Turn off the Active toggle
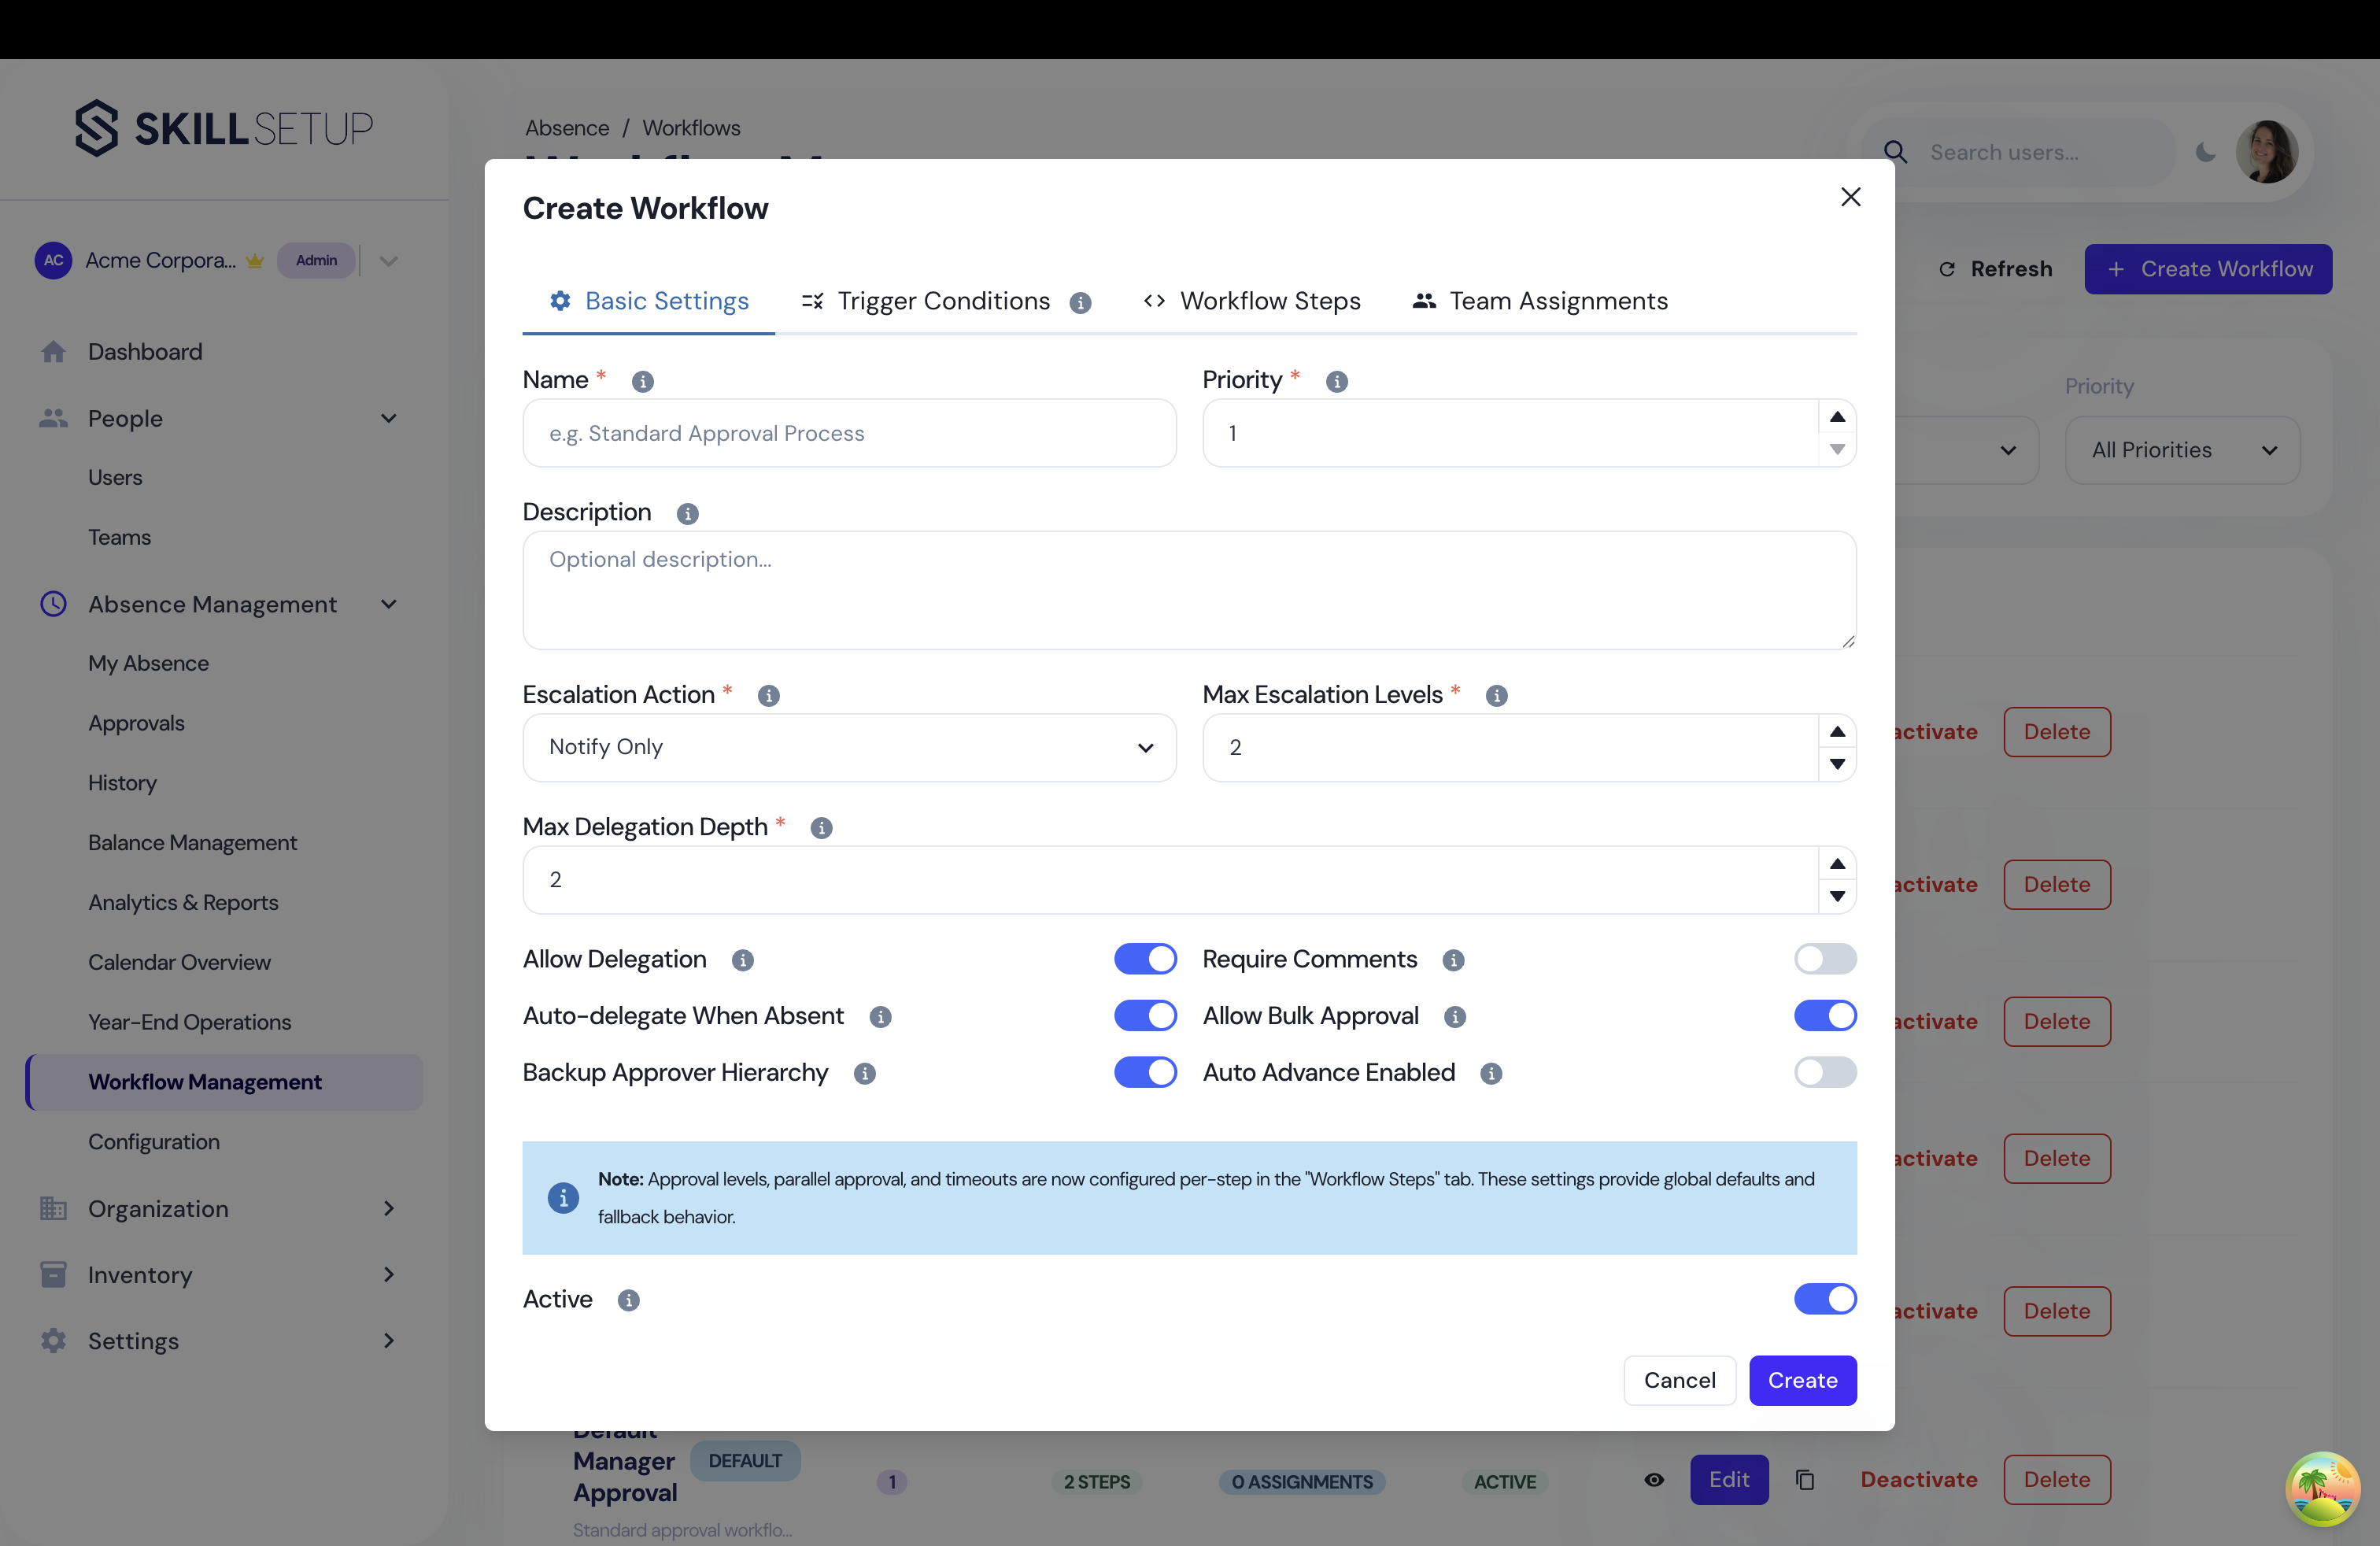The height and width of the screenshot is (1546, 2380). 1824,1299
